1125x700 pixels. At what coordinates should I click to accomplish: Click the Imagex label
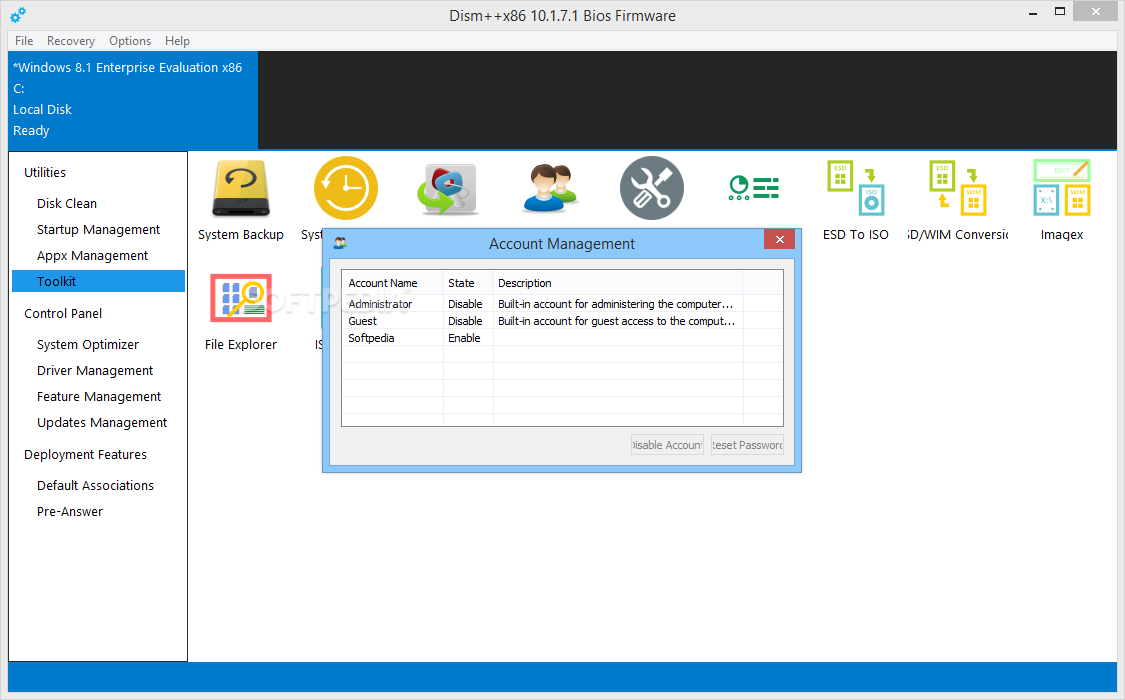(x=1062, y=235)
